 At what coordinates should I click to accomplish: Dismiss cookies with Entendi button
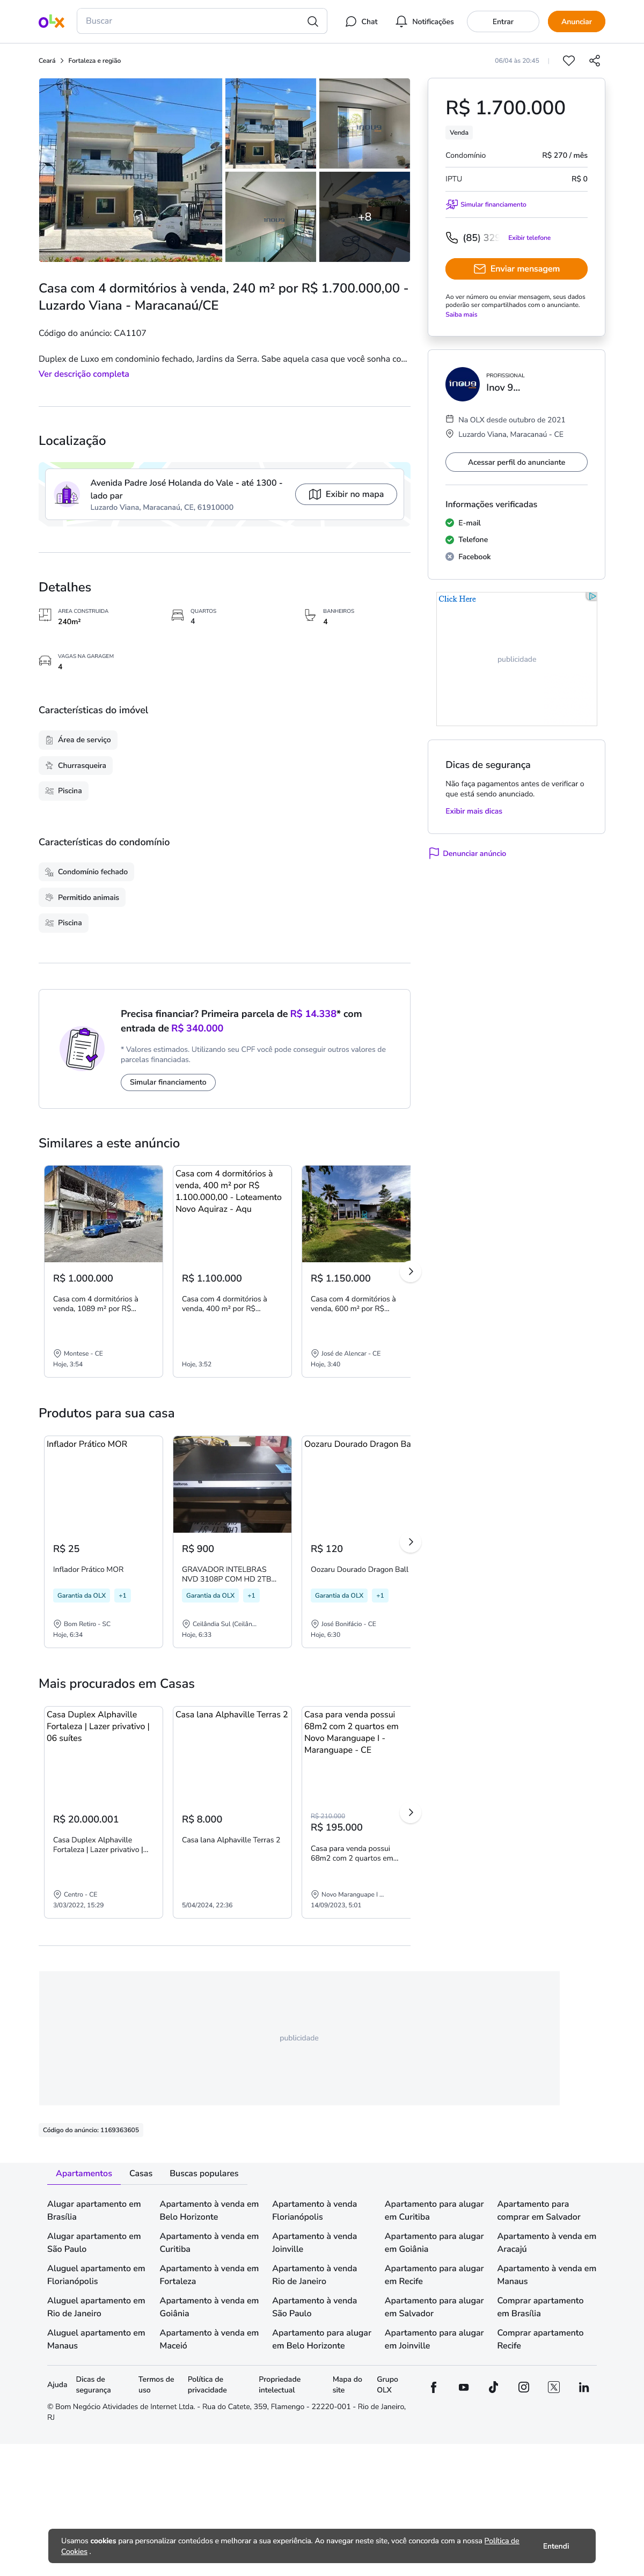click(556, 2546)
